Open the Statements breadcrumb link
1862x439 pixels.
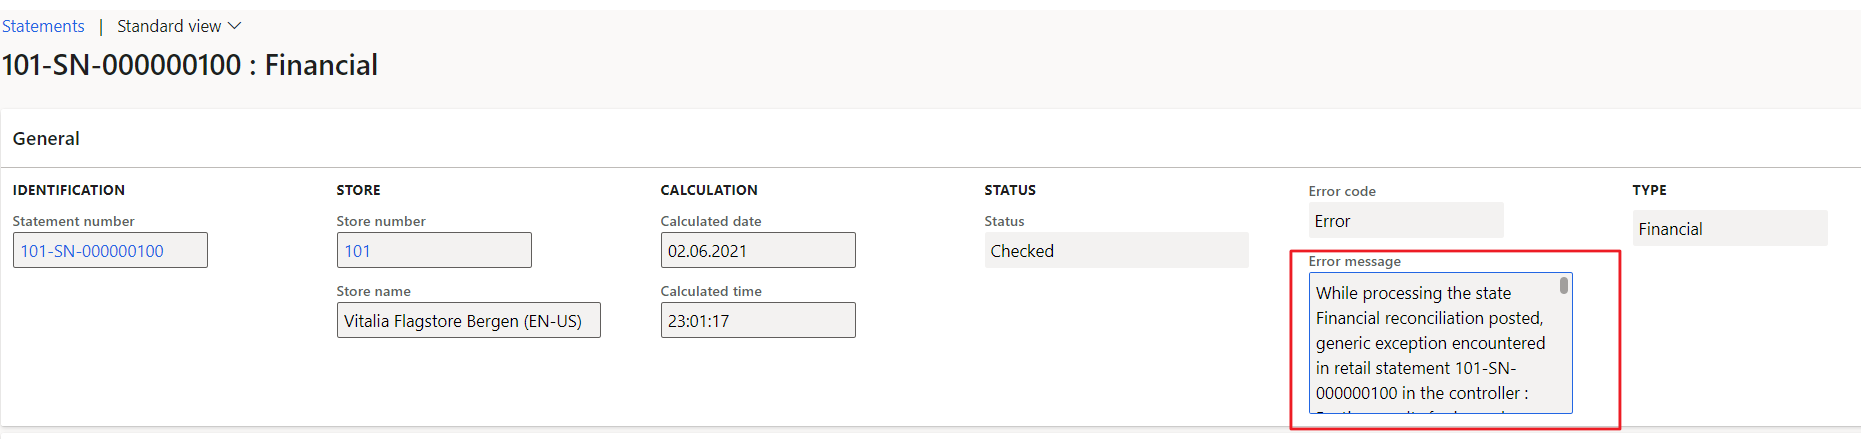point(43,26)
